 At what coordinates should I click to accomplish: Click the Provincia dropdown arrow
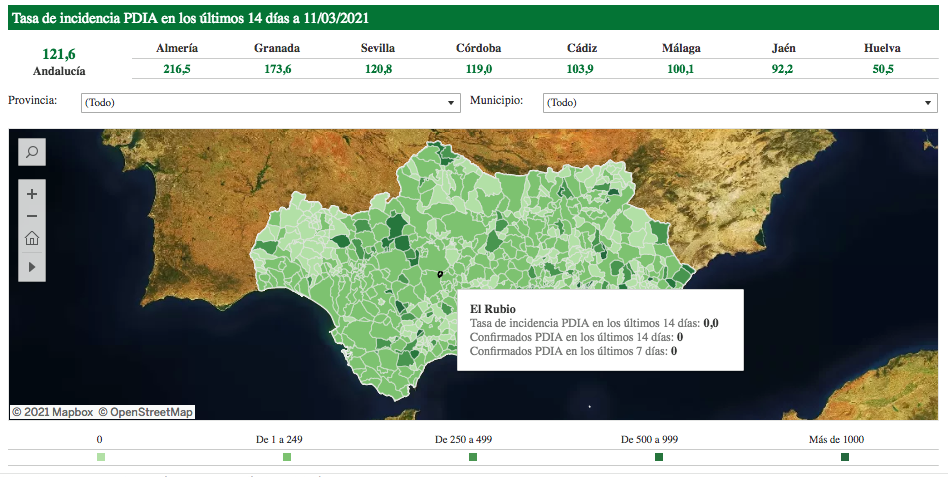[451, 103]
